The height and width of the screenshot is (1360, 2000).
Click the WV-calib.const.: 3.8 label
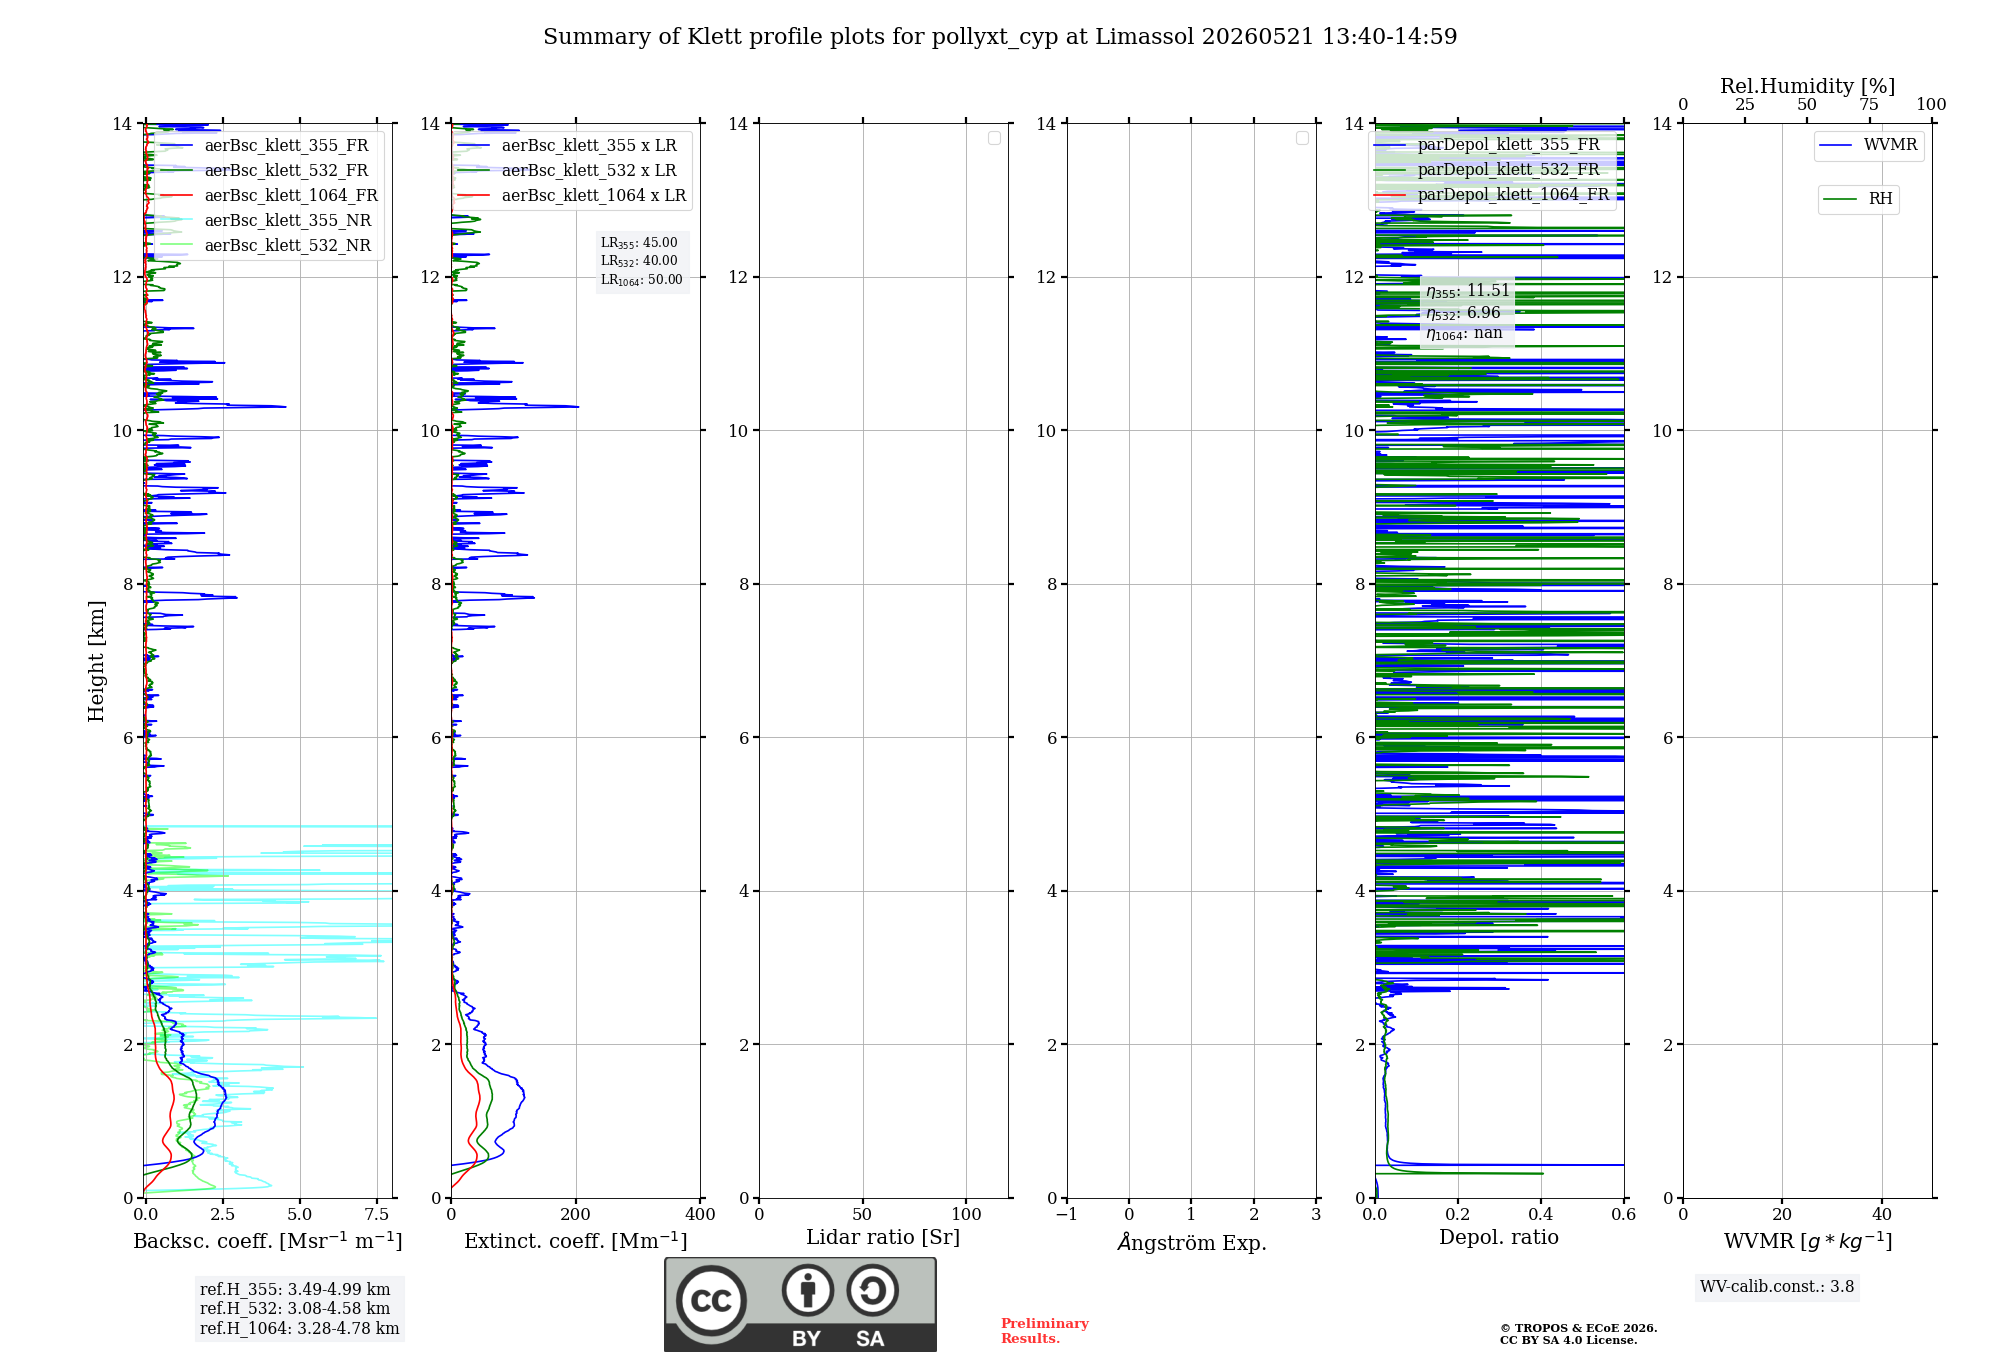pyautogui.click(x=1777, y=1287)
